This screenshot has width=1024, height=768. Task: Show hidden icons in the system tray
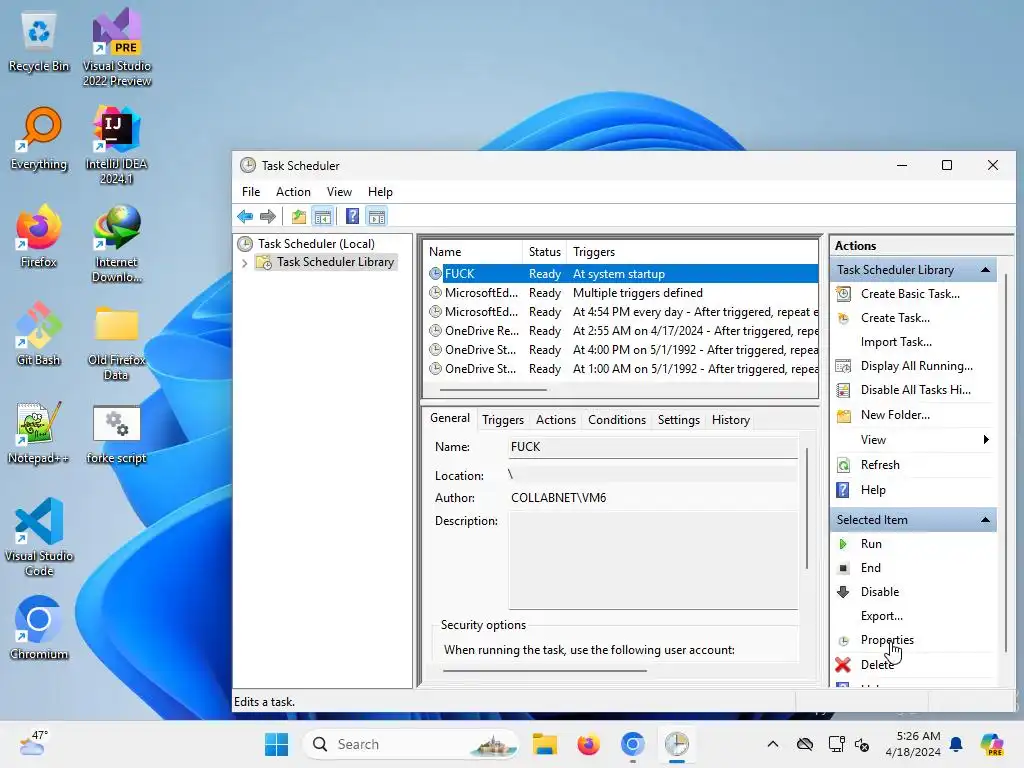click(x=773, y=744)
